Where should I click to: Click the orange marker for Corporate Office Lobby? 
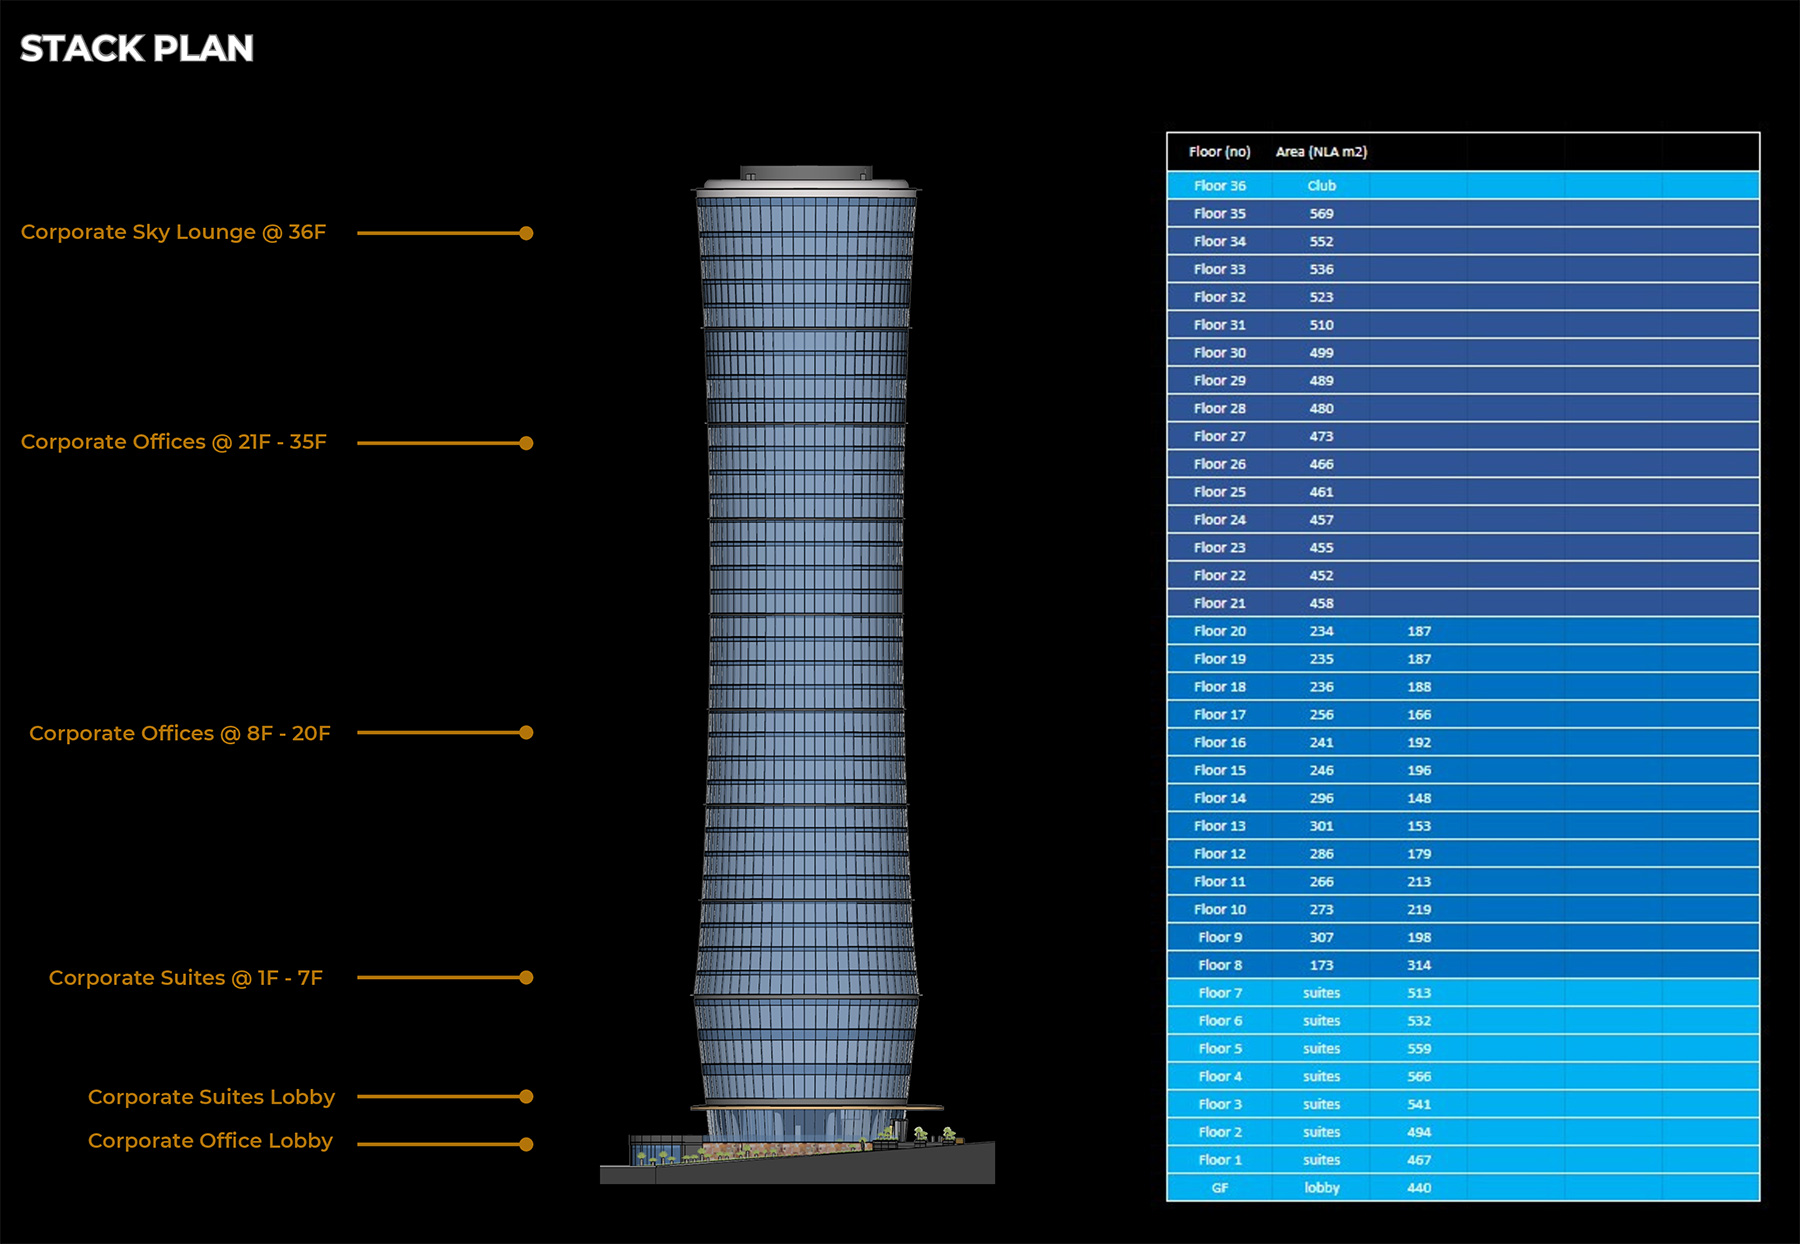(x=527, y=1141)
